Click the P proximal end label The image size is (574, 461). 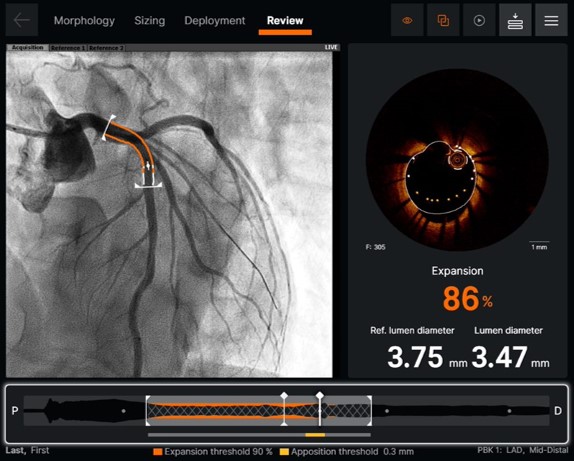pyautogui.click(x=15, y=410)
